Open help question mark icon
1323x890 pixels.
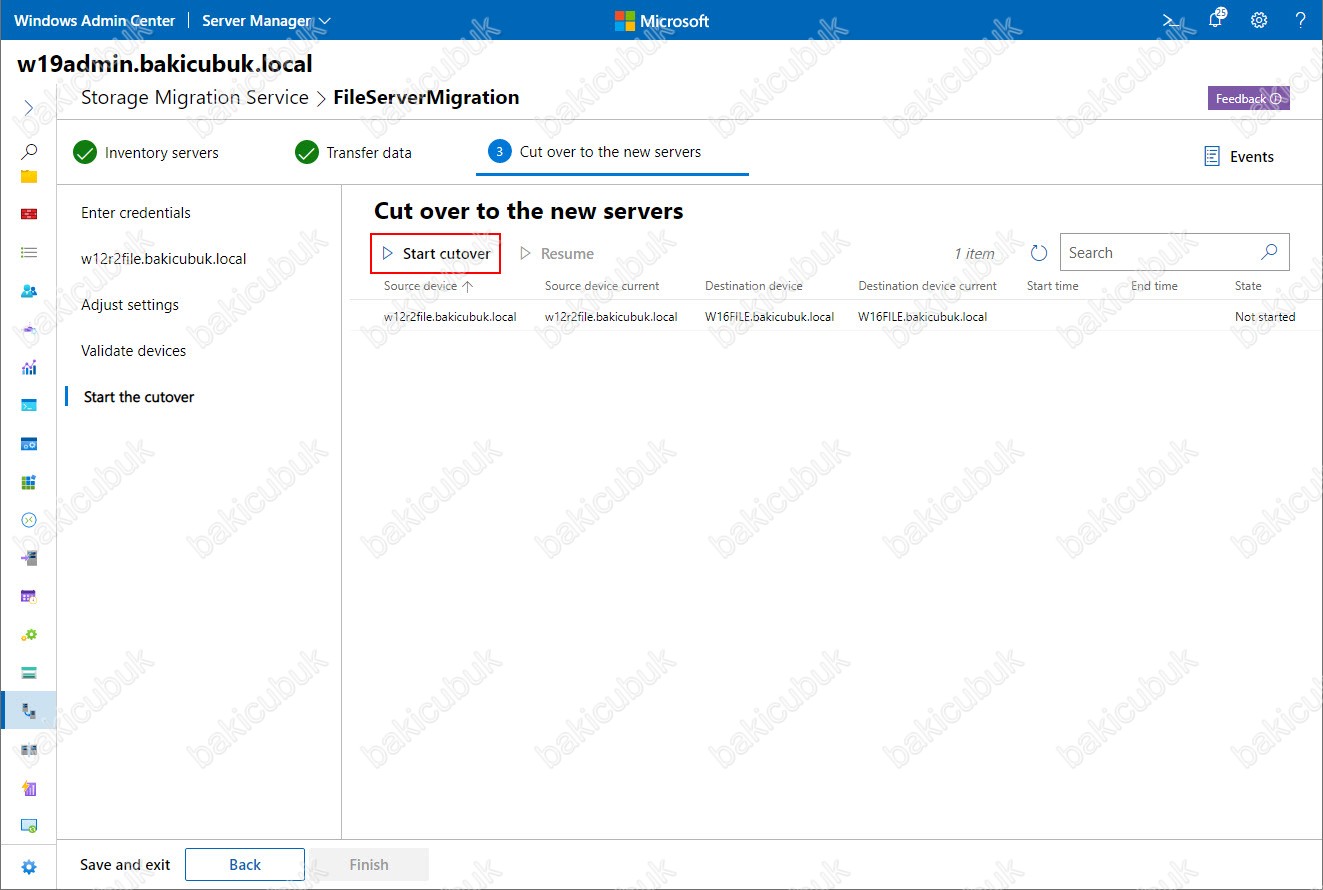click(1300, 20)
